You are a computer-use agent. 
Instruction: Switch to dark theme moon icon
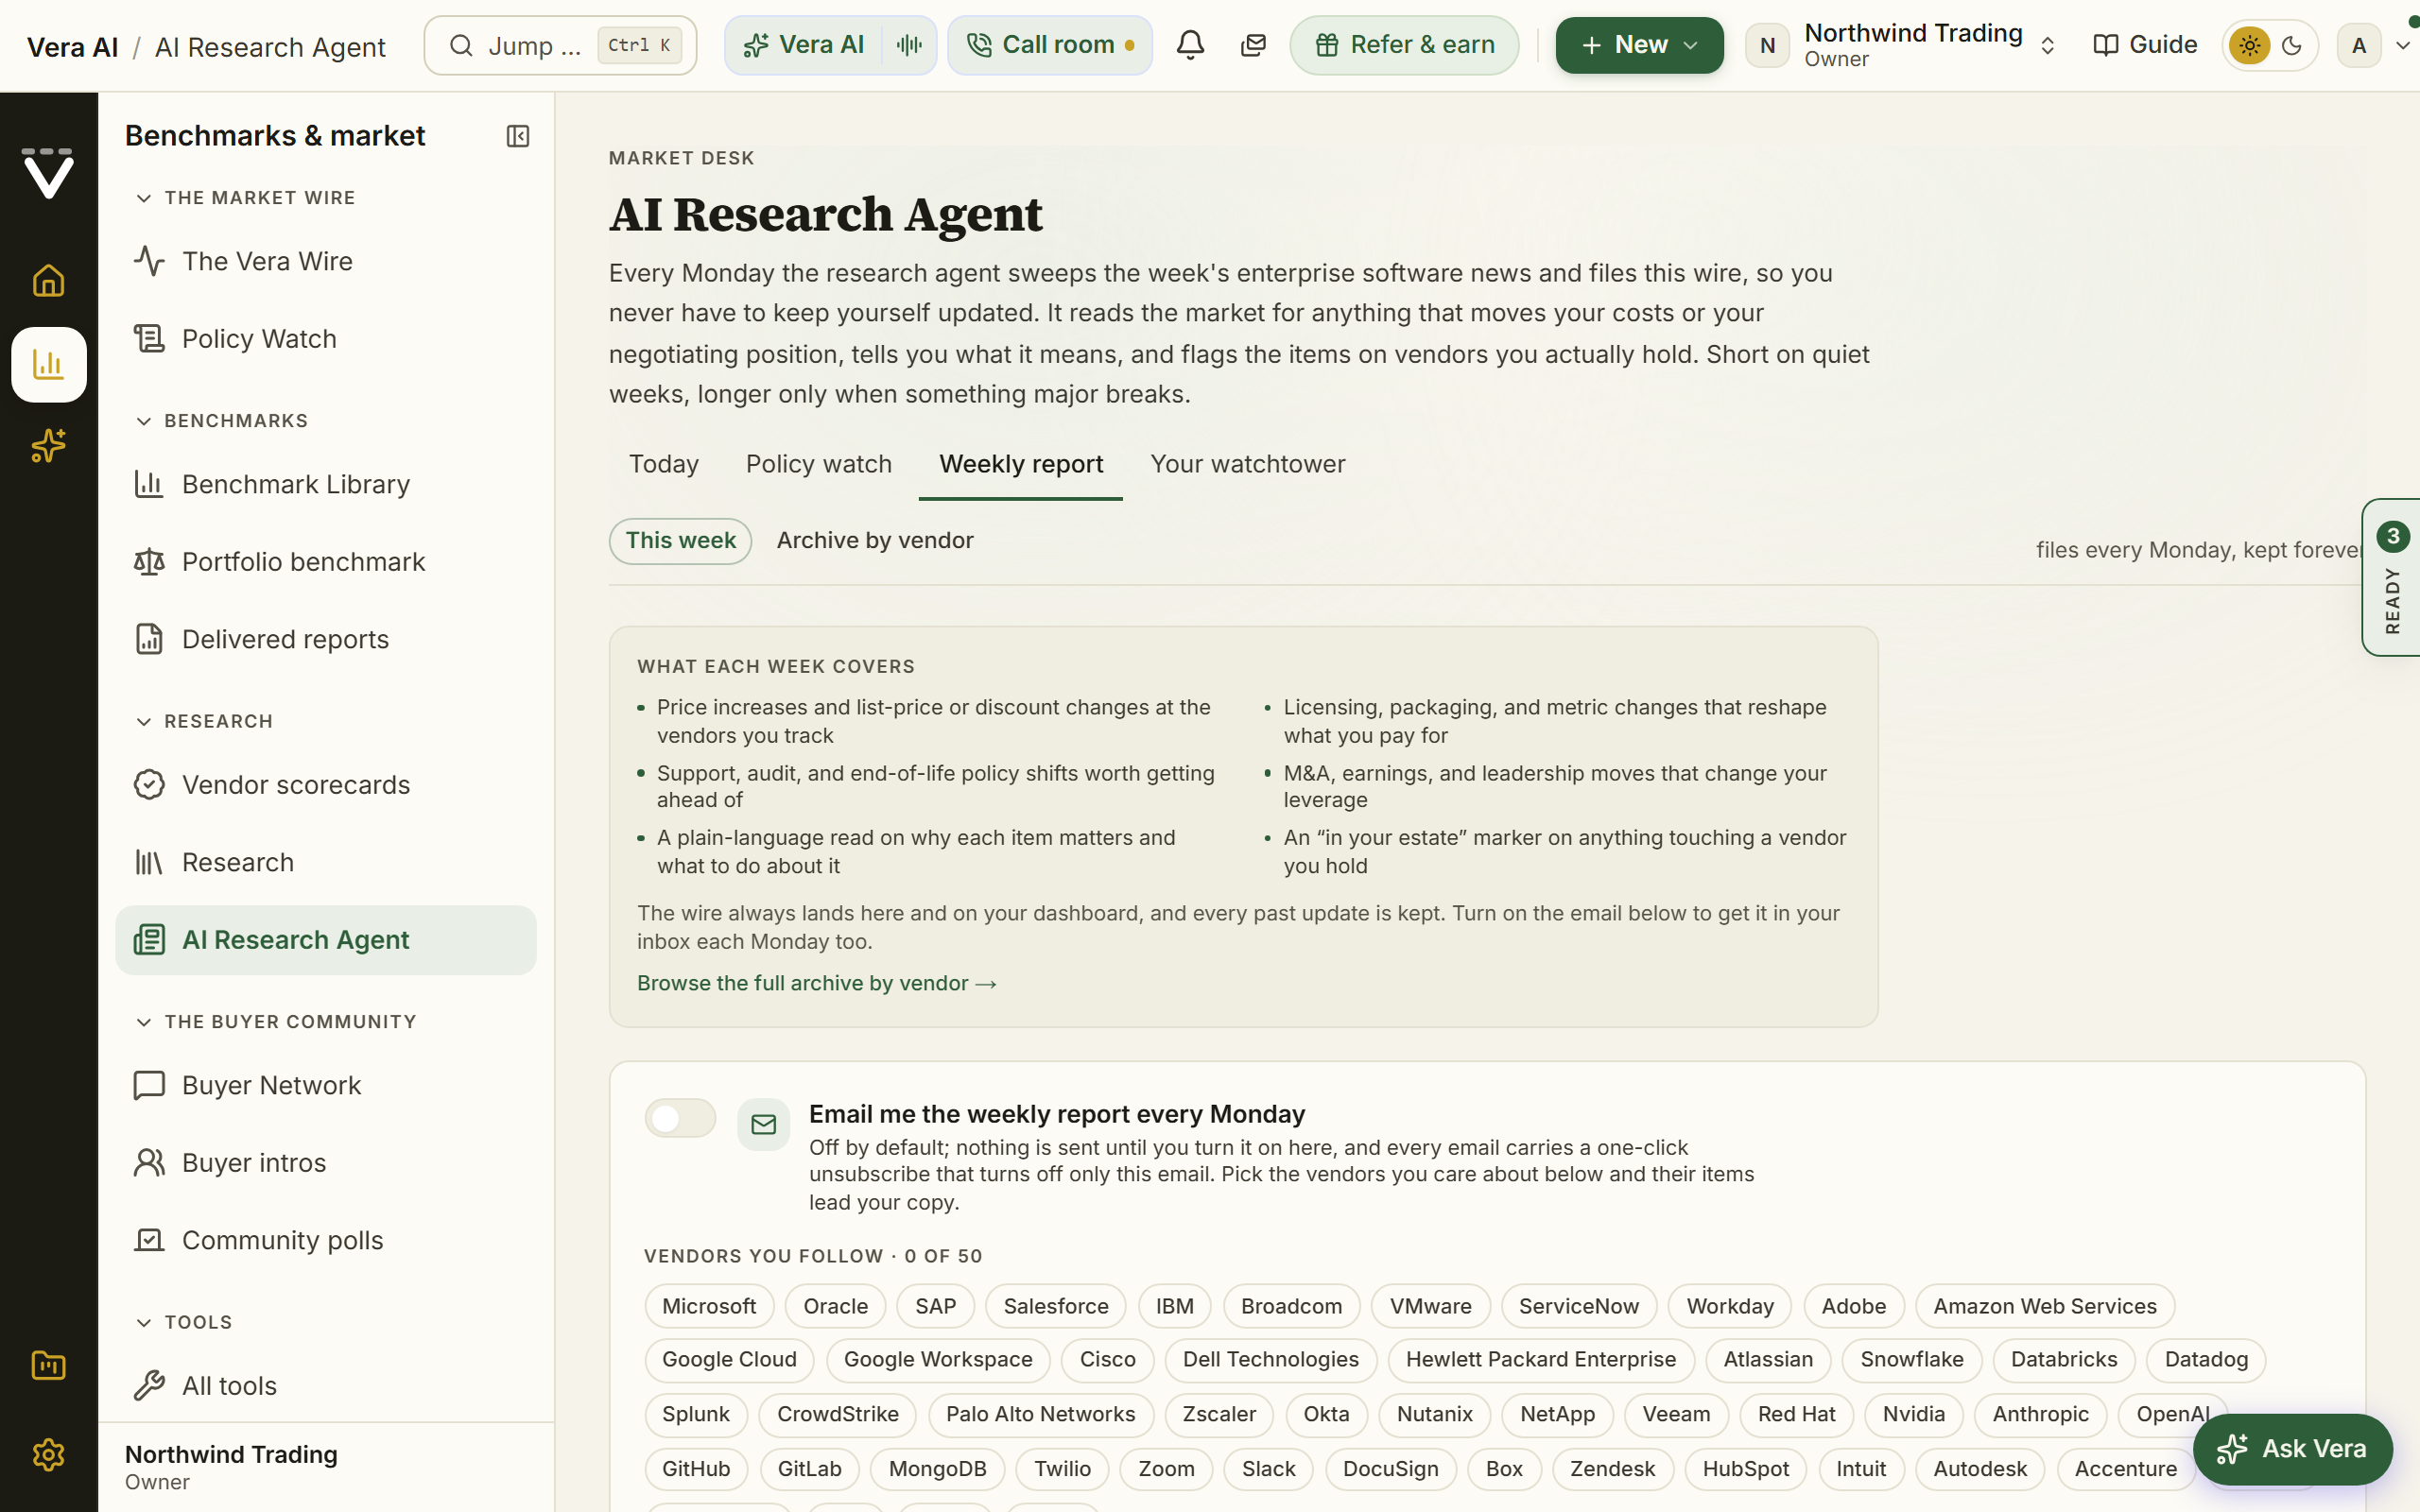coord(2292,45)
